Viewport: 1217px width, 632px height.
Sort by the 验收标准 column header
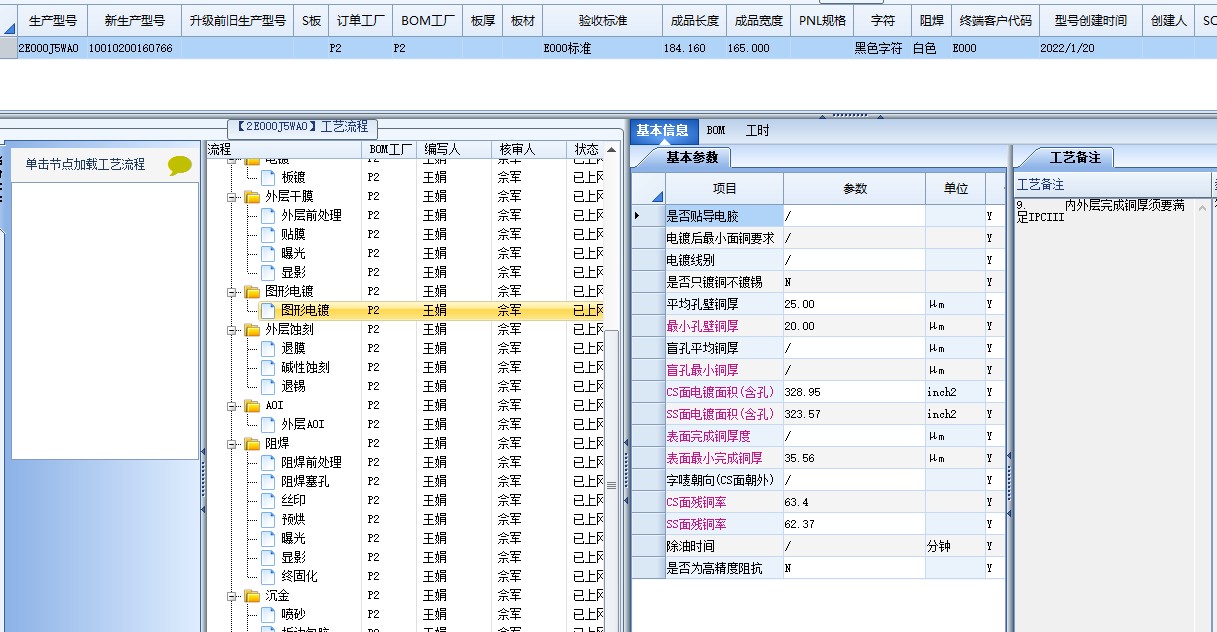tap(604, 20)
